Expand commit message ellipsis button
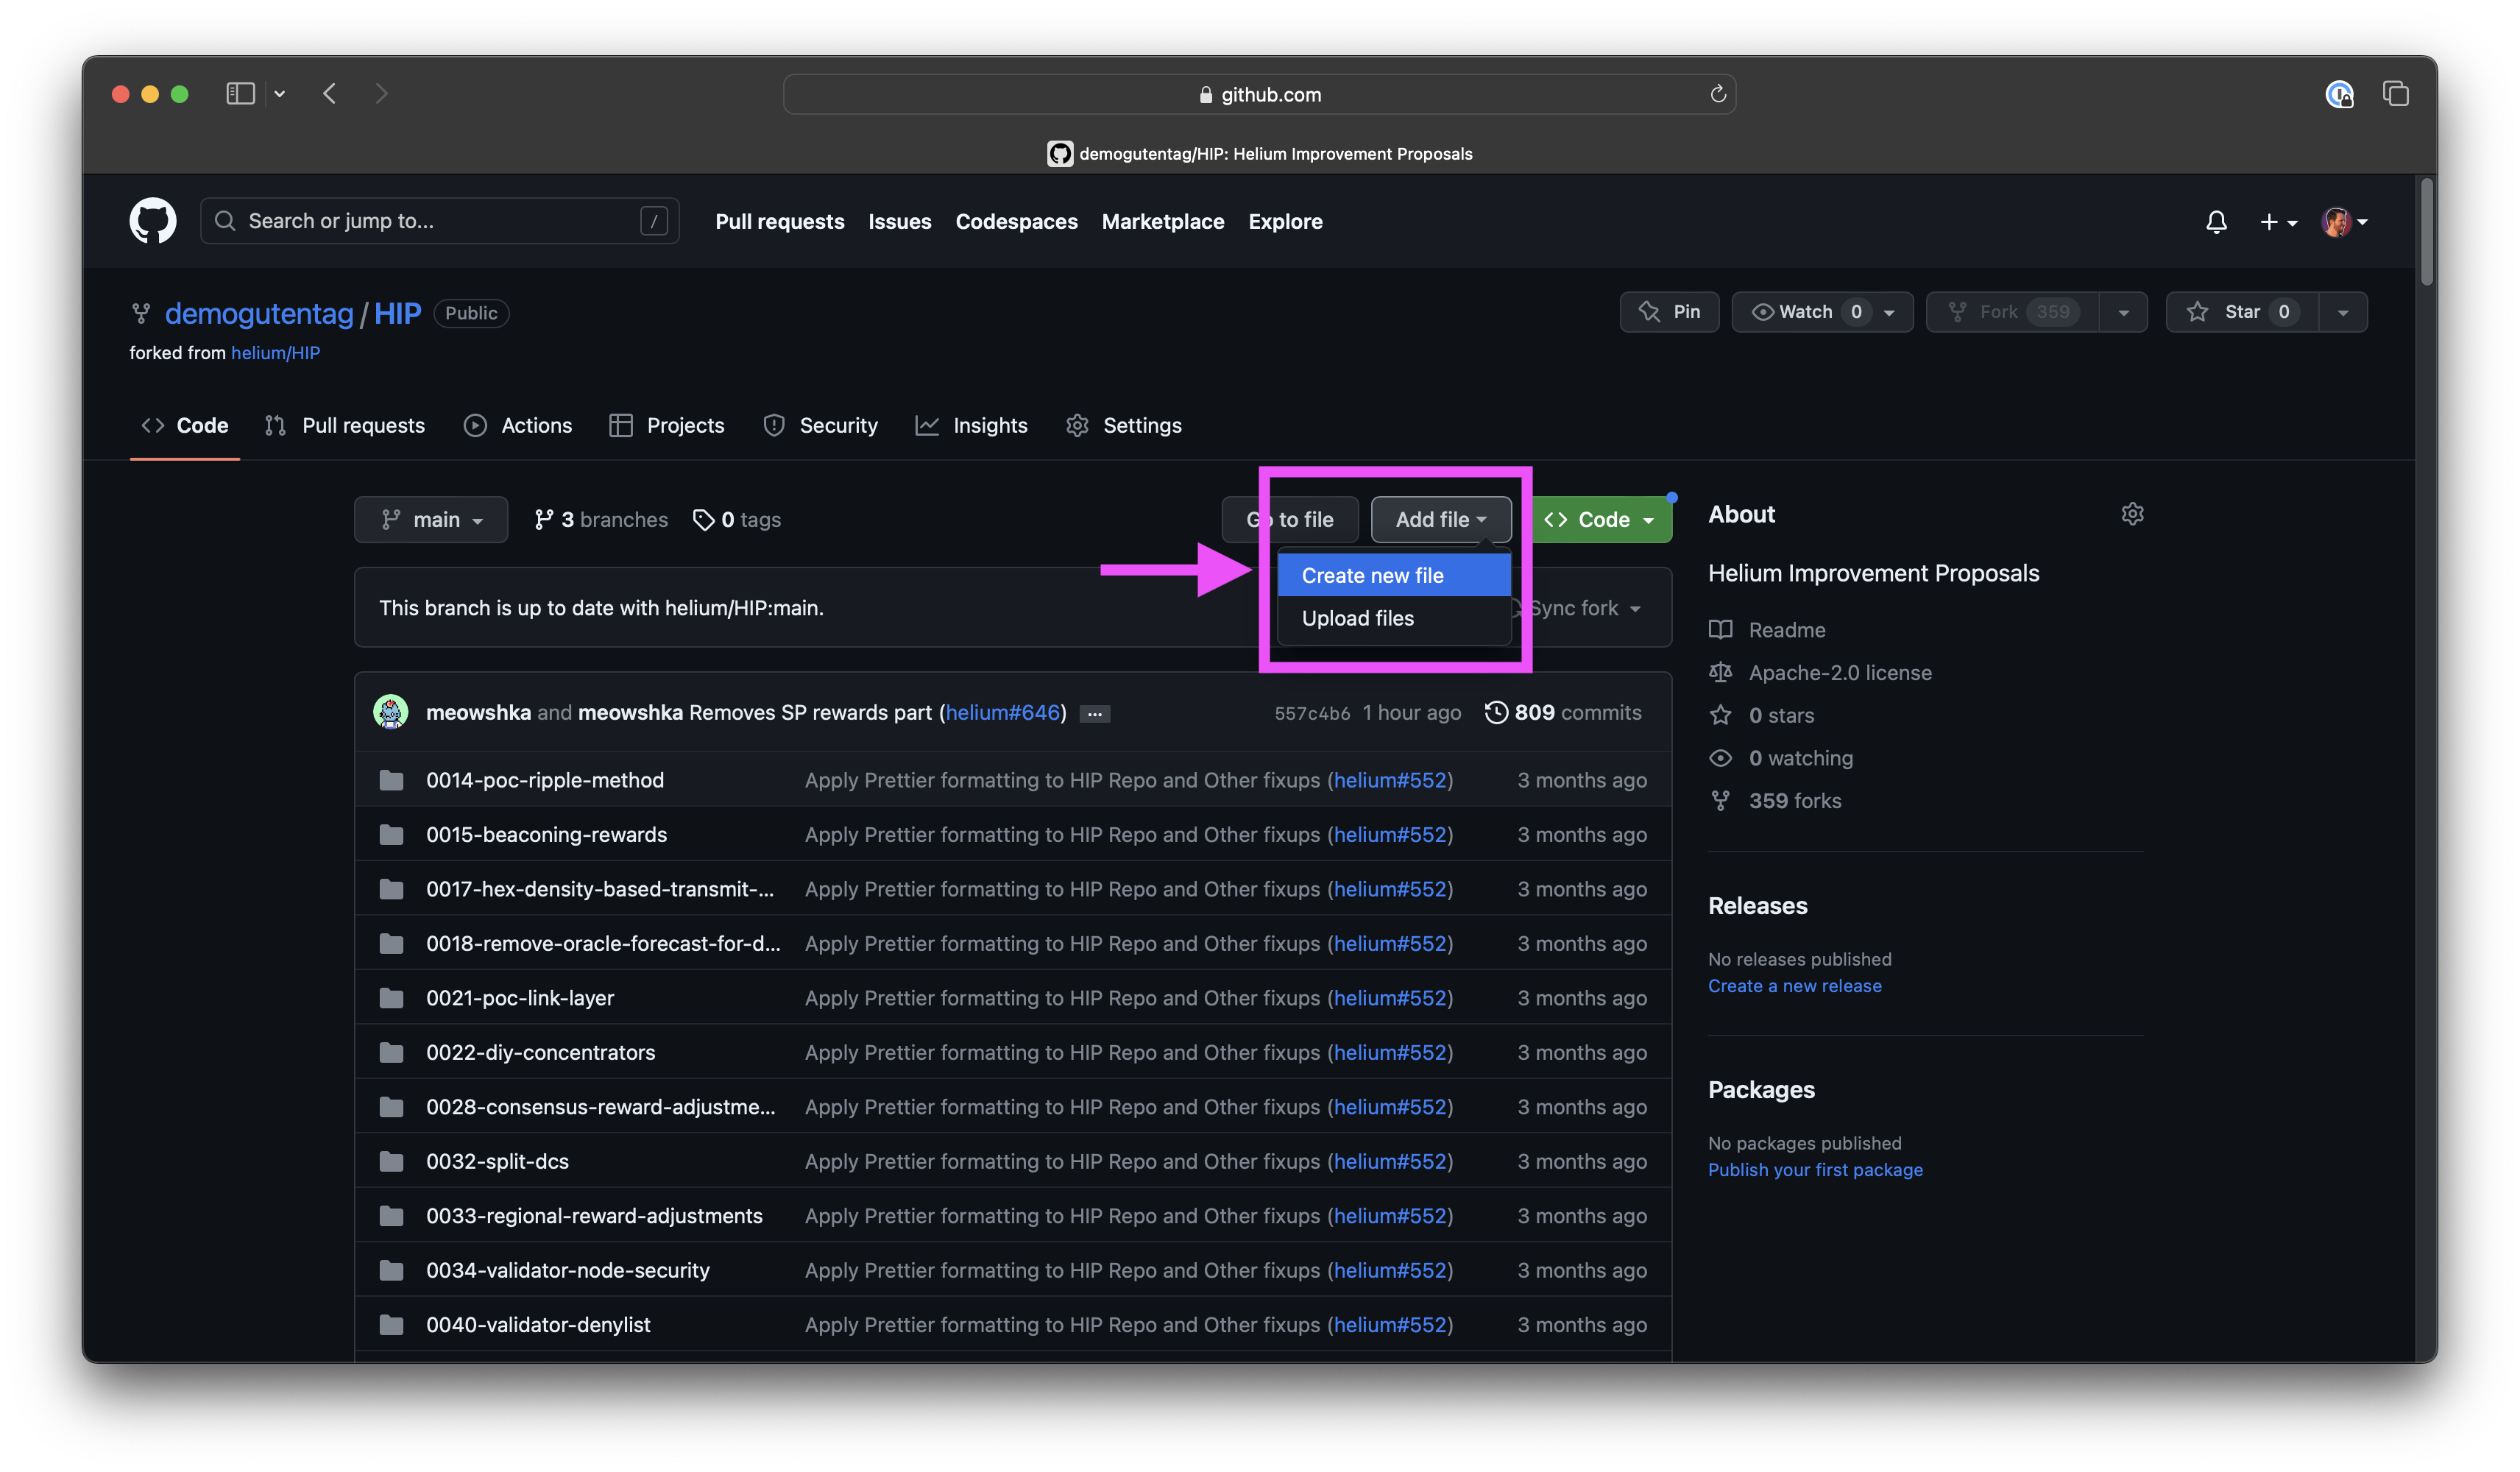 coord(1095,714)
